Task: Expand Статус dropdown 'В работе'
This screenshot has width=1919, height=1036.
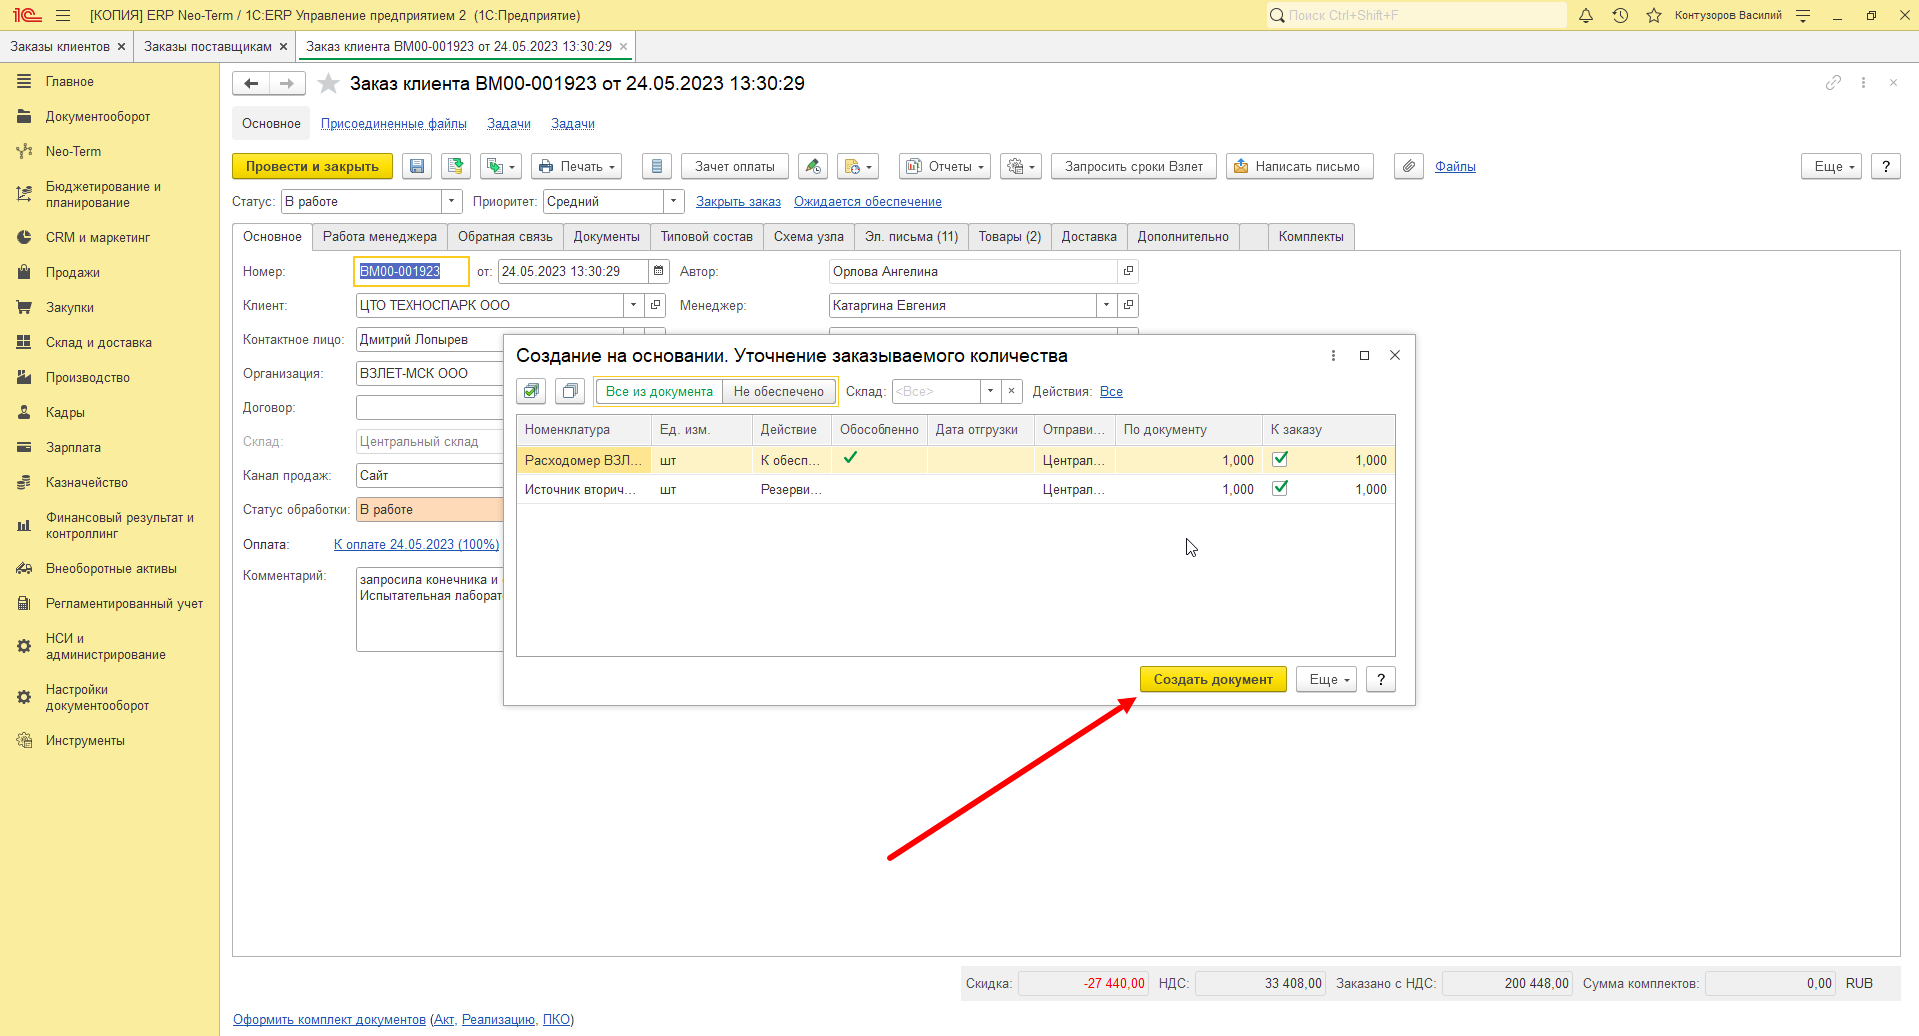Action: [452, 201]
